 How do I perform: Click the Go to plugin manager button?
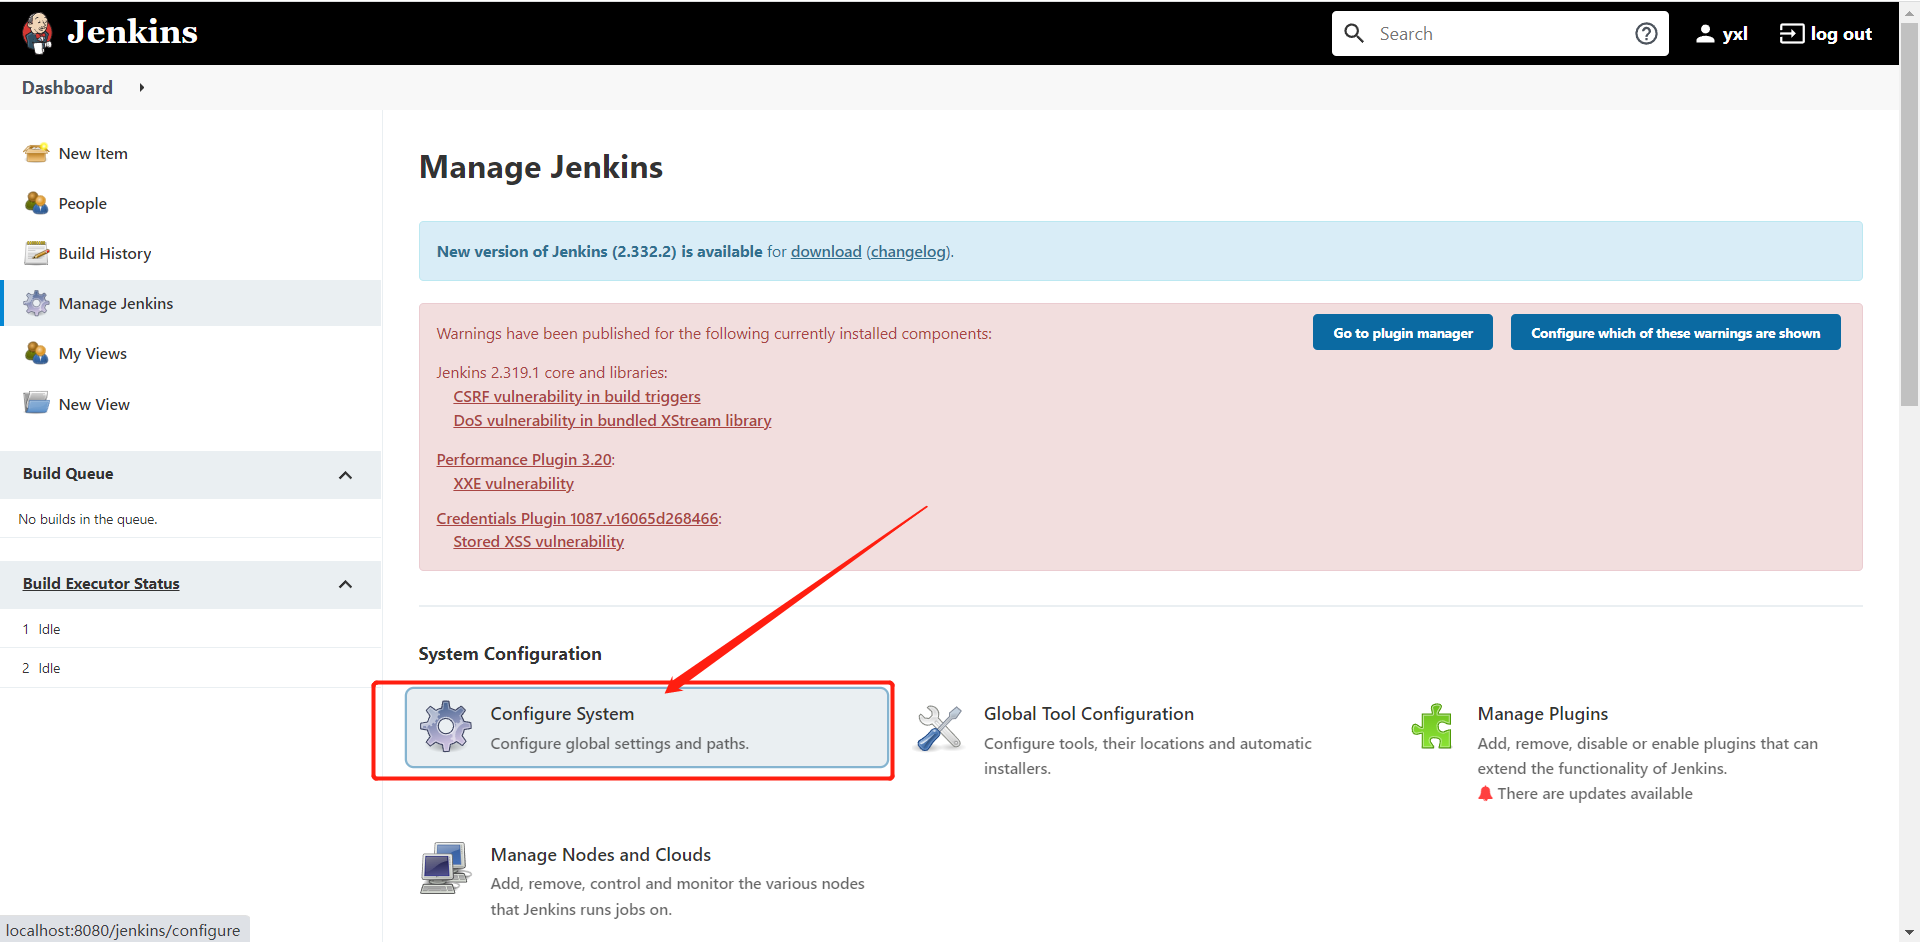(x=1402, y=333)
